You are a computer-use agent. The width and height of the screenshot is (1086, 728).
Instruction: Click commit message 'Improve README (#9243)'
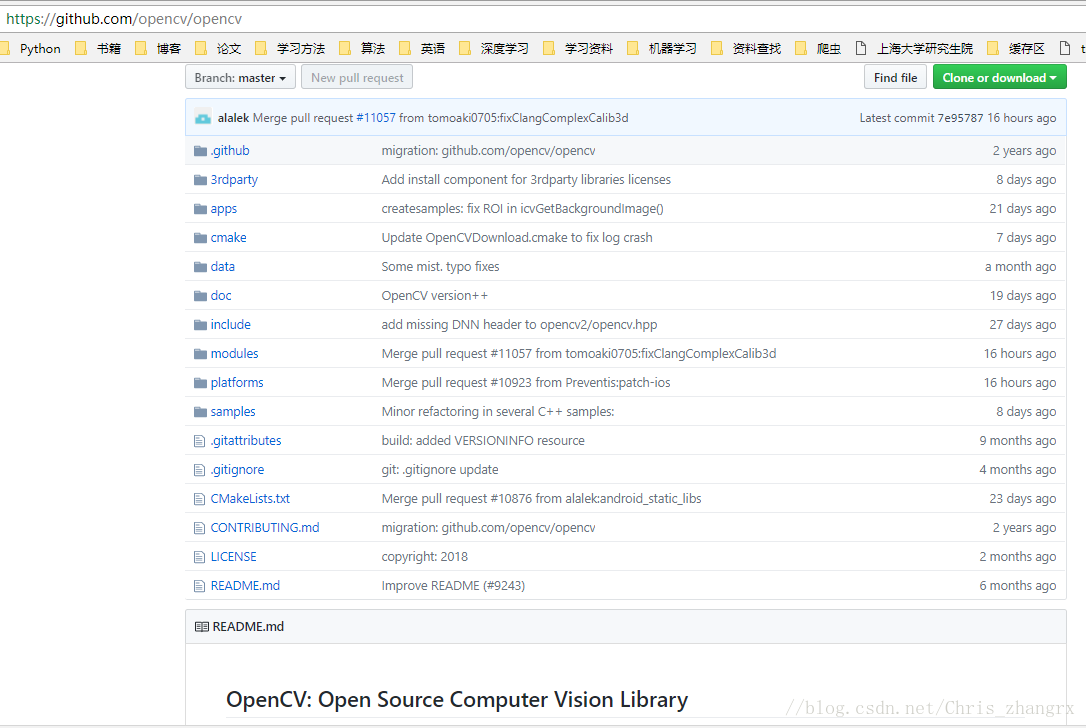click(453, 586)
